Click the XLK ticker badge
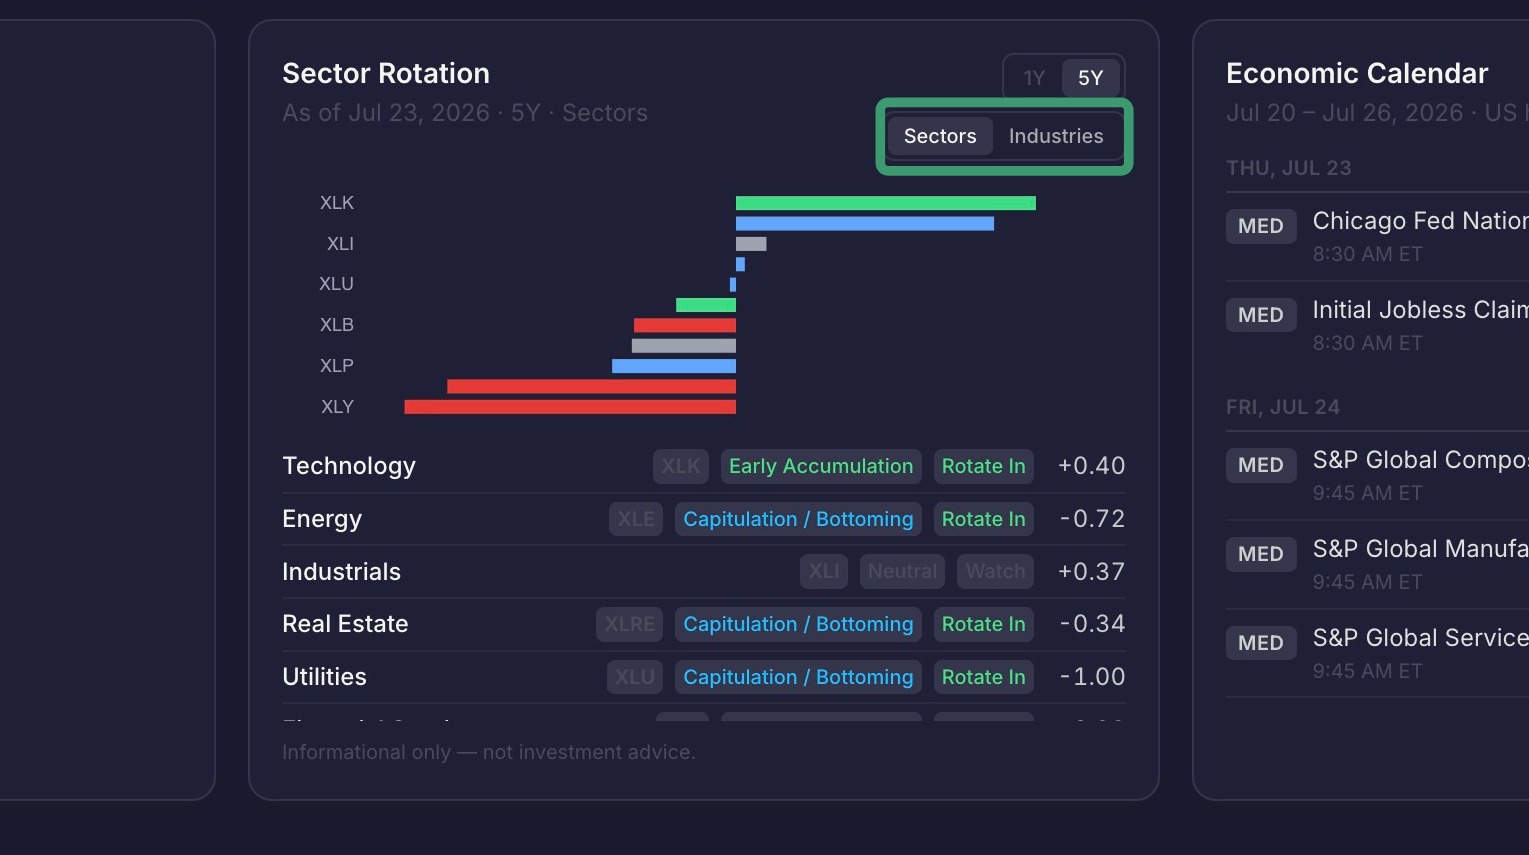Screen dimensions: 1529x855 click(x=681, y=466)
